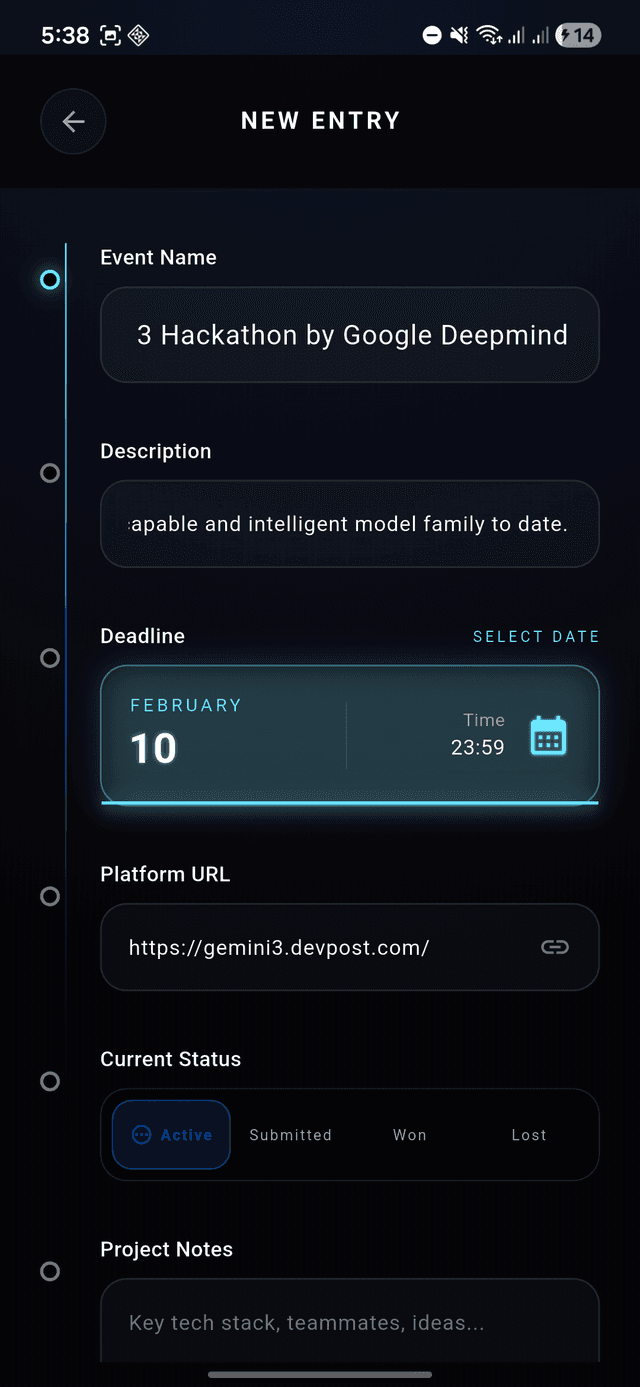Switch status to Lost
Screen dimensions: 640x1387
point(529,1135)
